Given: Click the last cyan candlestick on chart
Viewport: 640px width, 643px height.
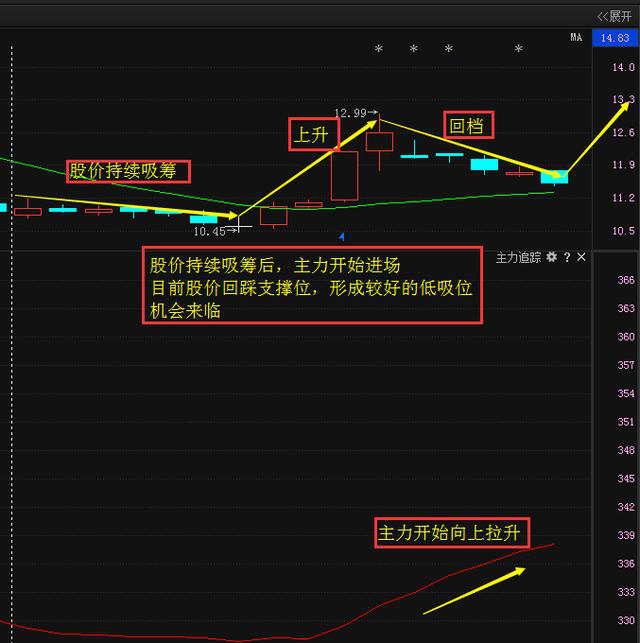Looking at the screenshot, I should (554, 177).
